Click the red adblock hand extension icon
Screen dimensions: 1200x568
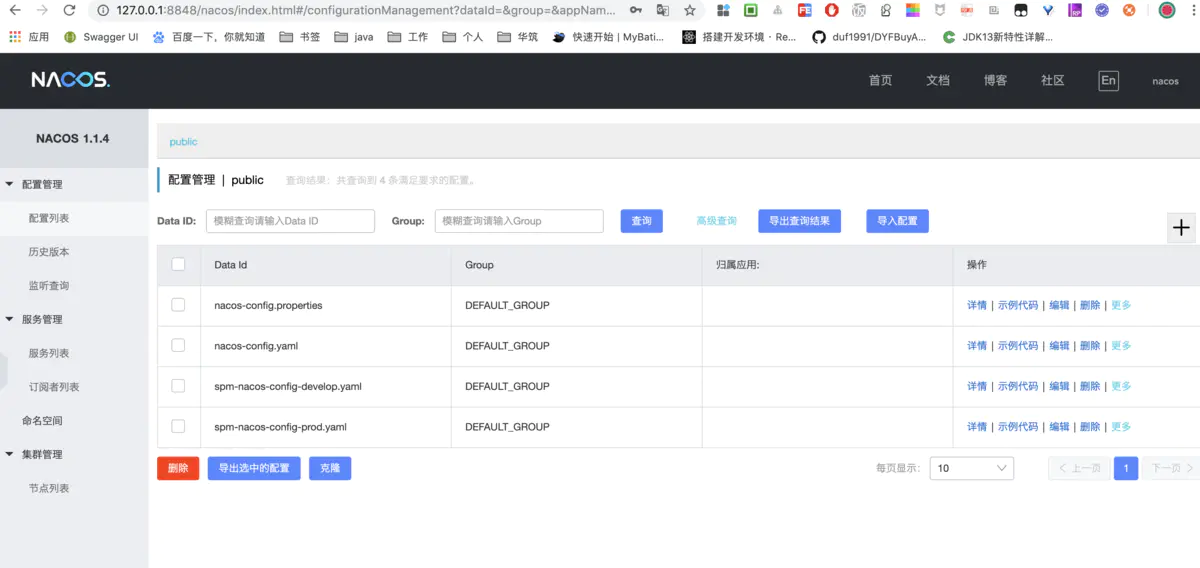click(832, 10)
